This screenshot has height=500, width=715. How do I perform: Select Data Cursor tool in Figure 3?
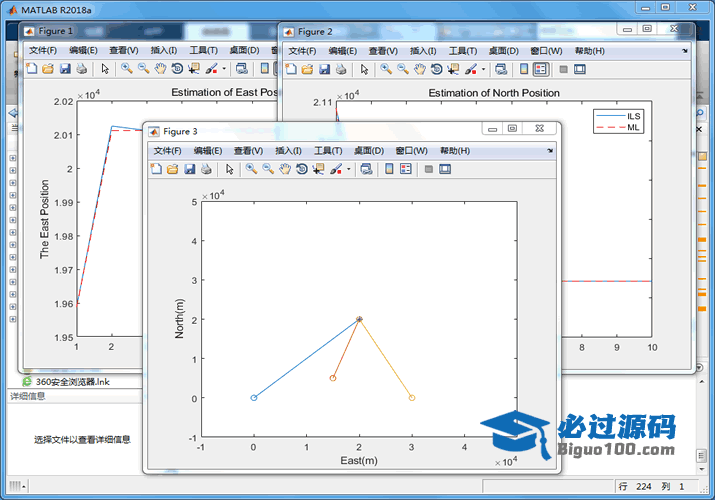pyautogui.click(x=318, y=169)
